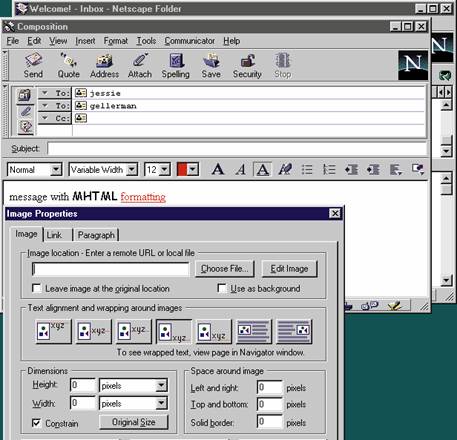457x440 pixels.
Task: Click the Quote toolbar icon
Action: tap(69, 66)
